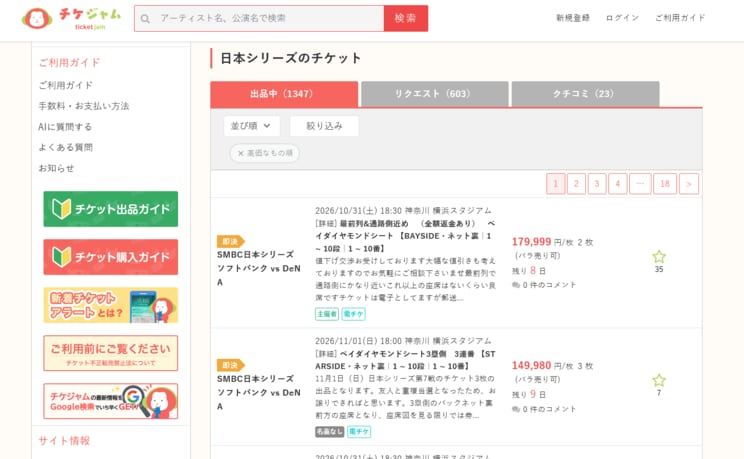The height and width of the screenshot is (459, 744).
Task: Open 新規登録 in the header
Action: coord(573,18)
